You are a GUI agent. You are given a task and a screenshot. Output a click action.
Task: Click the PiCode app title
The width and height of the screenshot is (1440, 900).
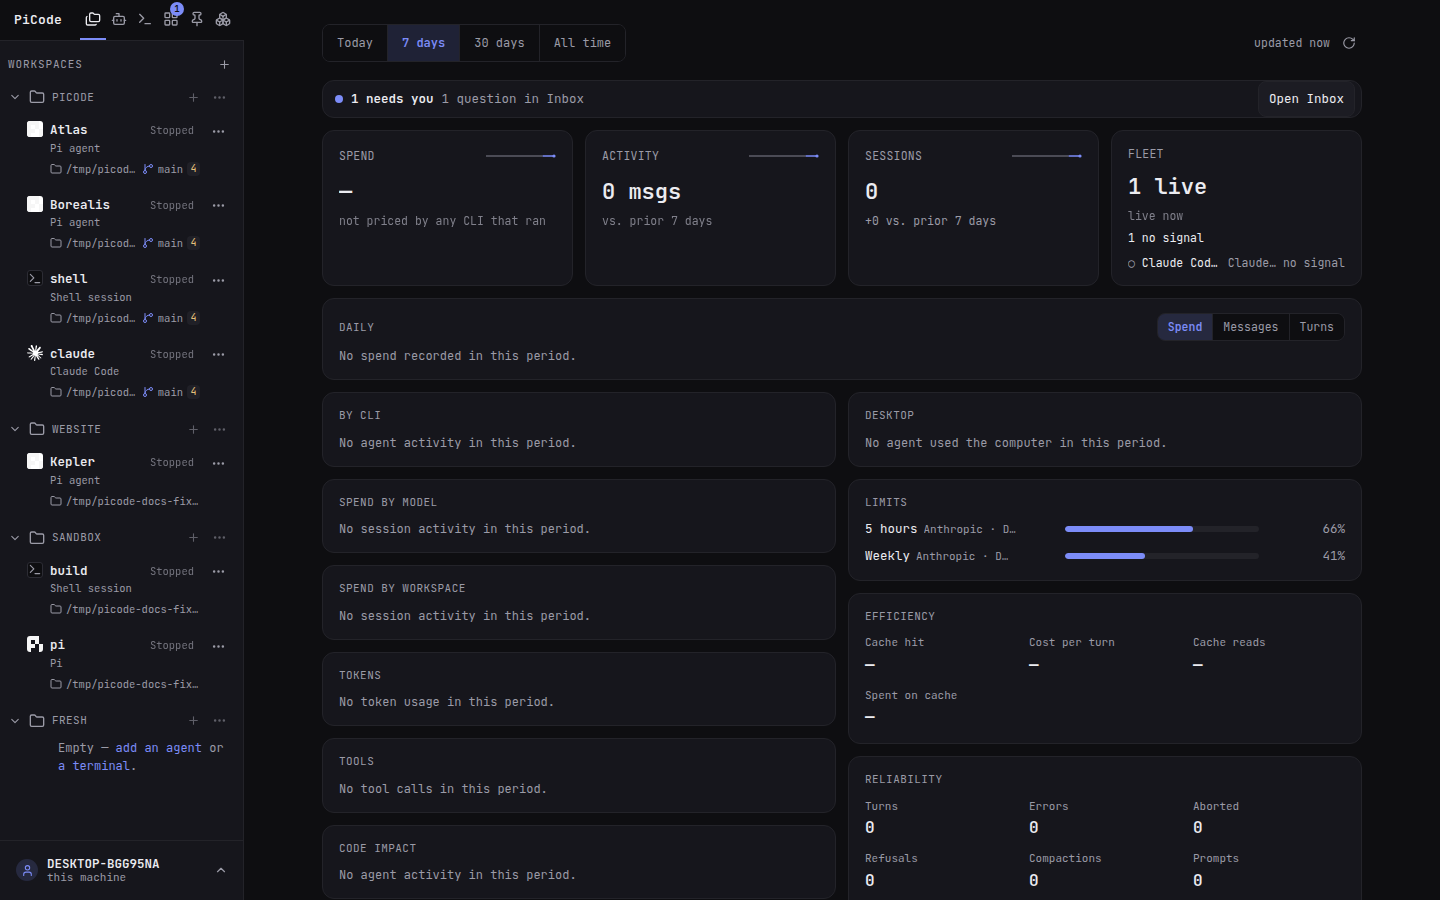[38, 19]
